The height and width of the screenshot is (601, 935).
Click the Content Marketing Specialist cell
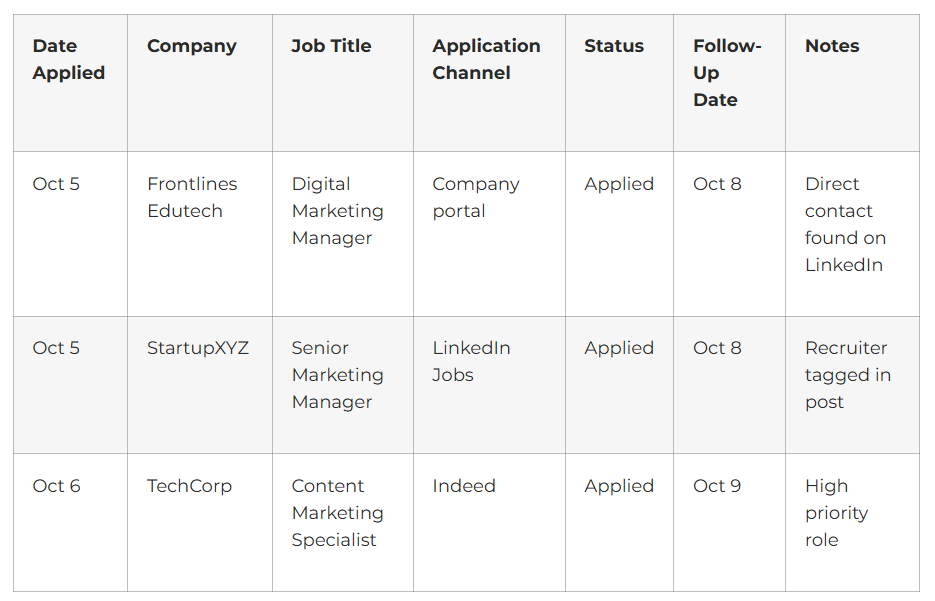coord(337,513)
